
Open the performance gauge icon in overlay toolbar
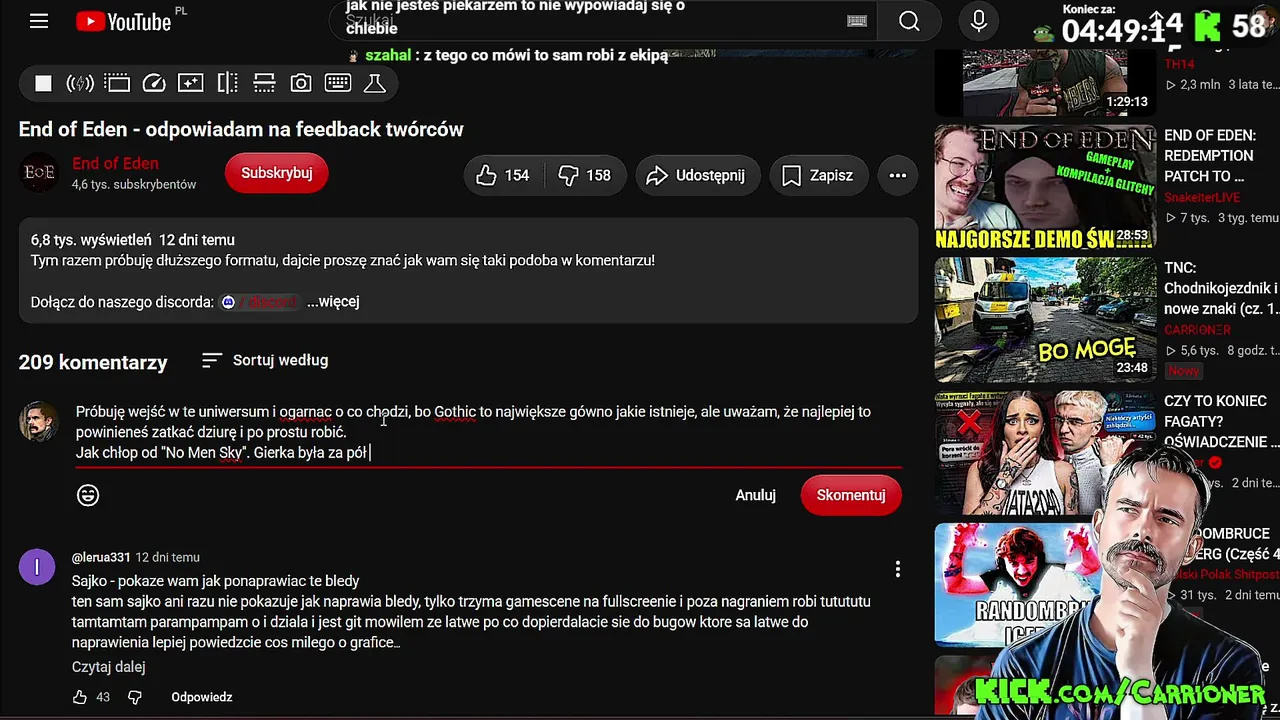[x=154, y=84]
